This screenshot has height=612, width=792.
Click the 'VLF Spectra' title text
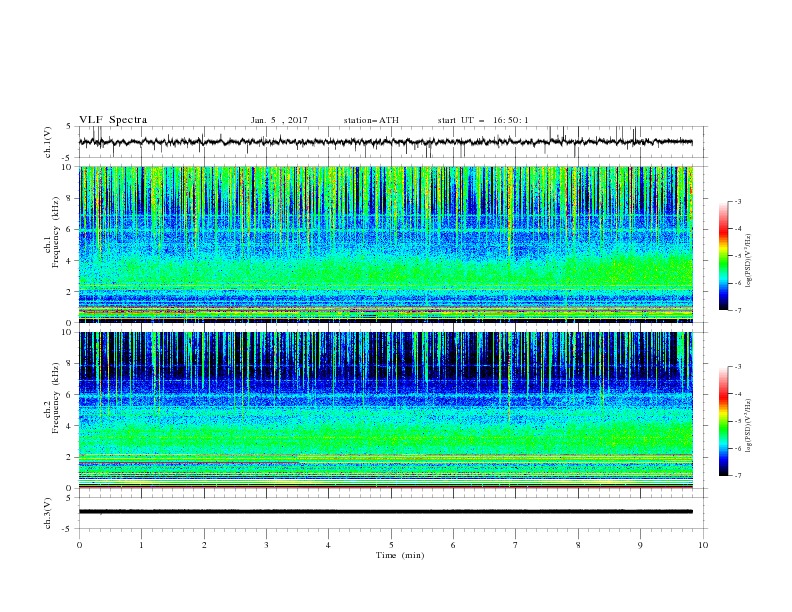coord(113,120)
